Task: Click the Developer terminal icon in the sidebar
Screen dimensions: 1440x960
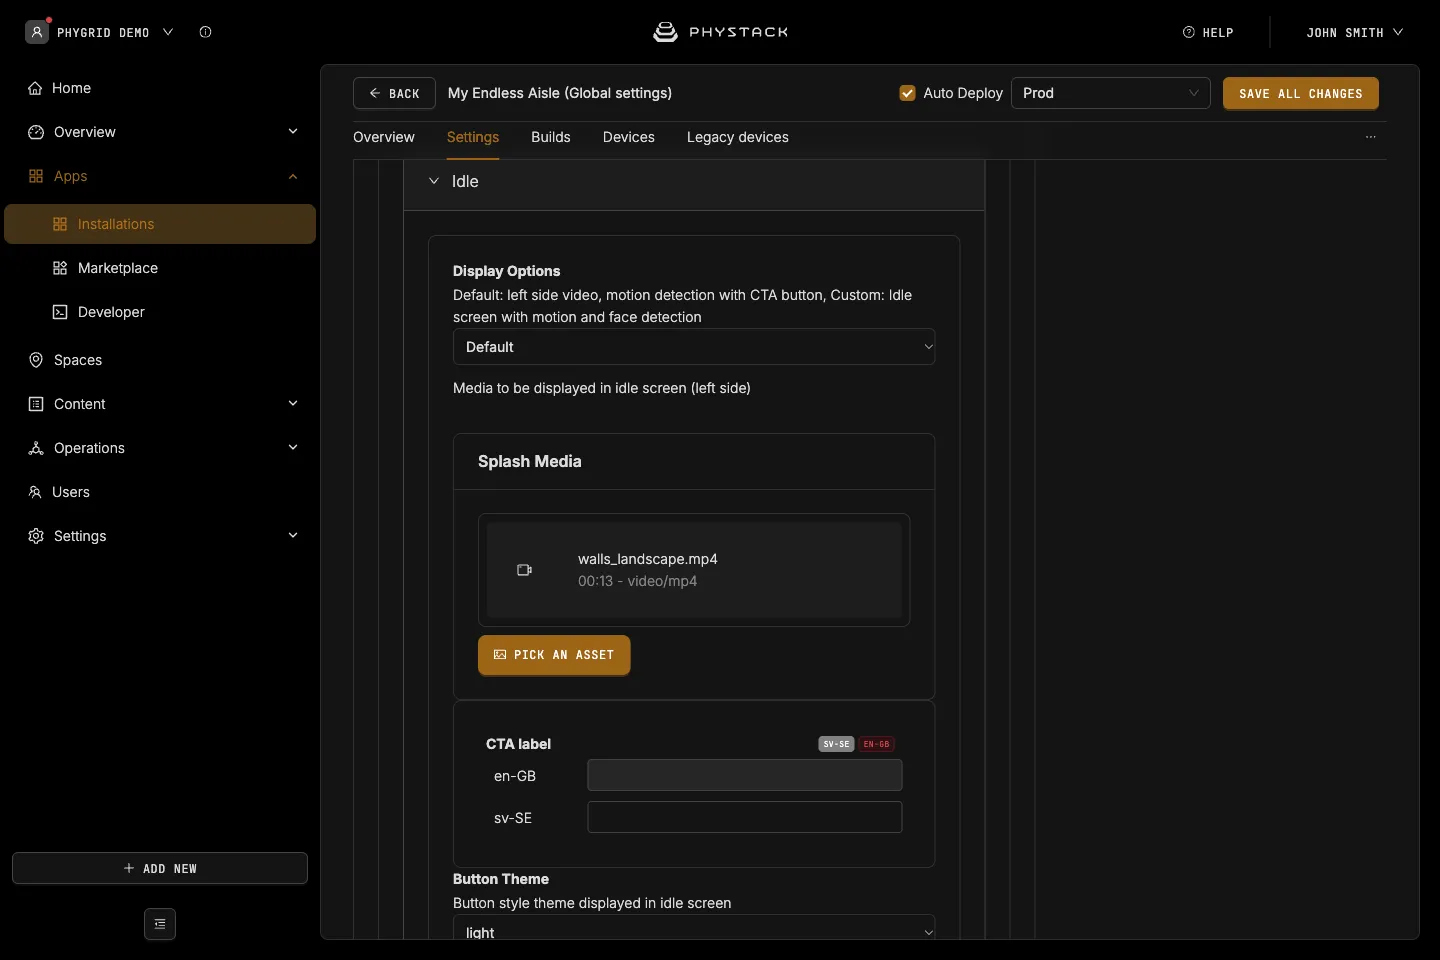Action: [x=60, y=312]
